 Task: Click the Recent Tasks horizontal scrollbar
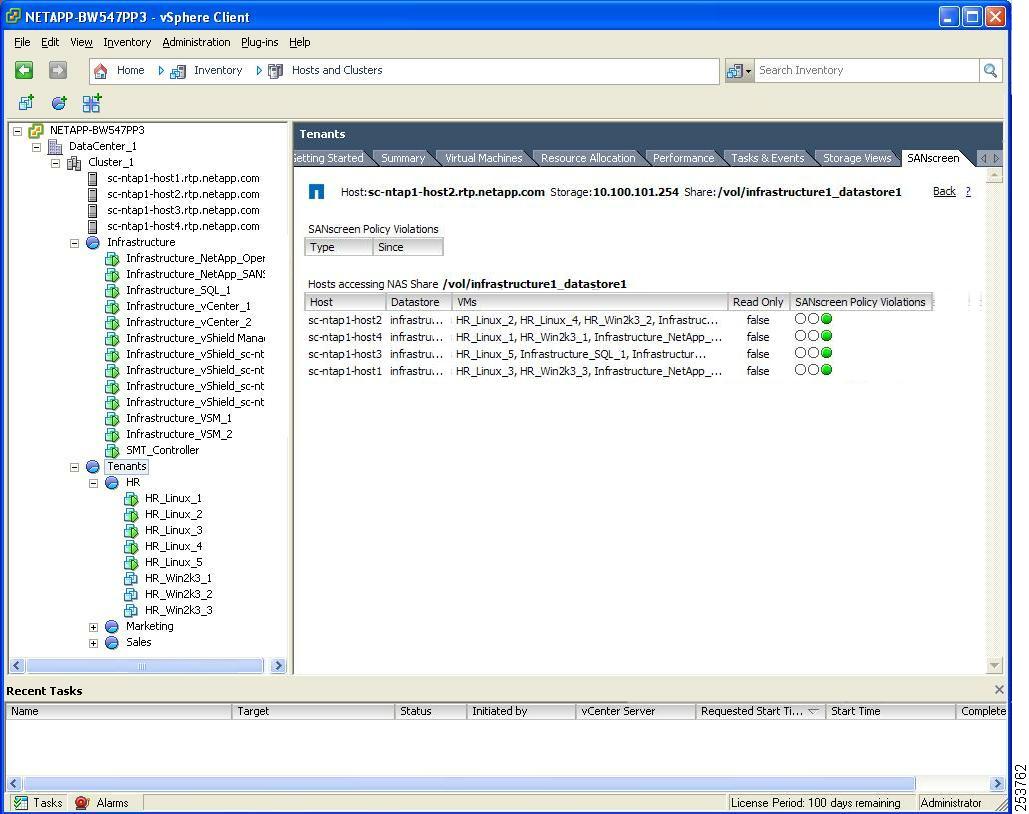[x=469, y=784]
